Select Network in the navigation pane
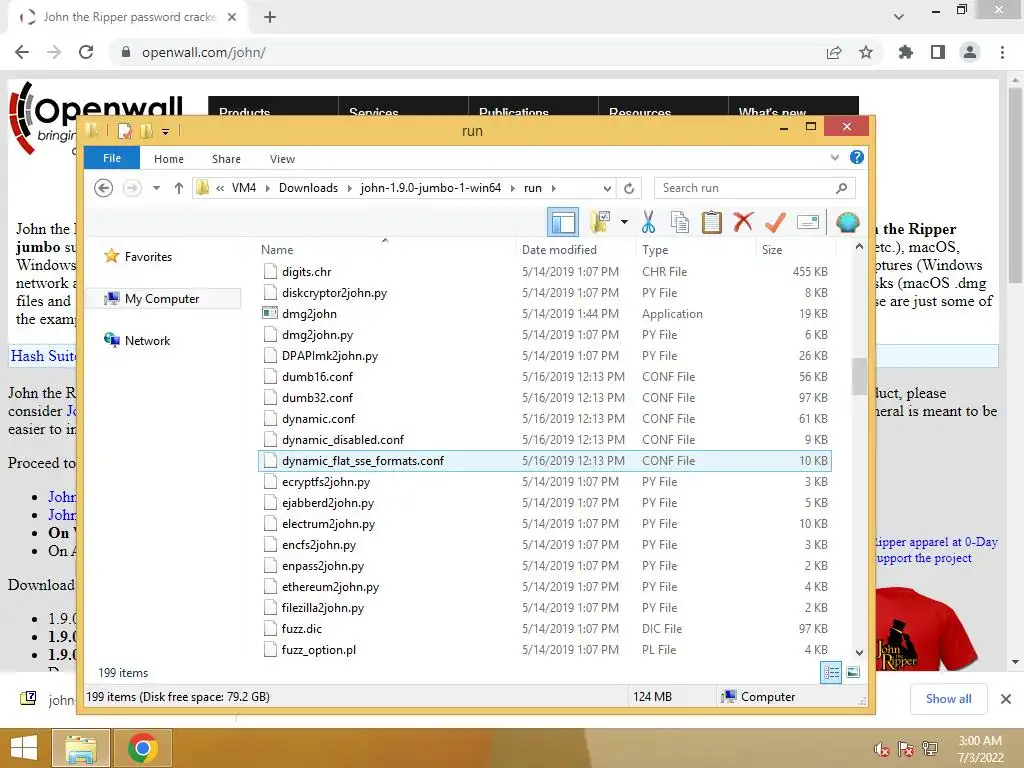1024x768 pixels. (x=147, y=340)
